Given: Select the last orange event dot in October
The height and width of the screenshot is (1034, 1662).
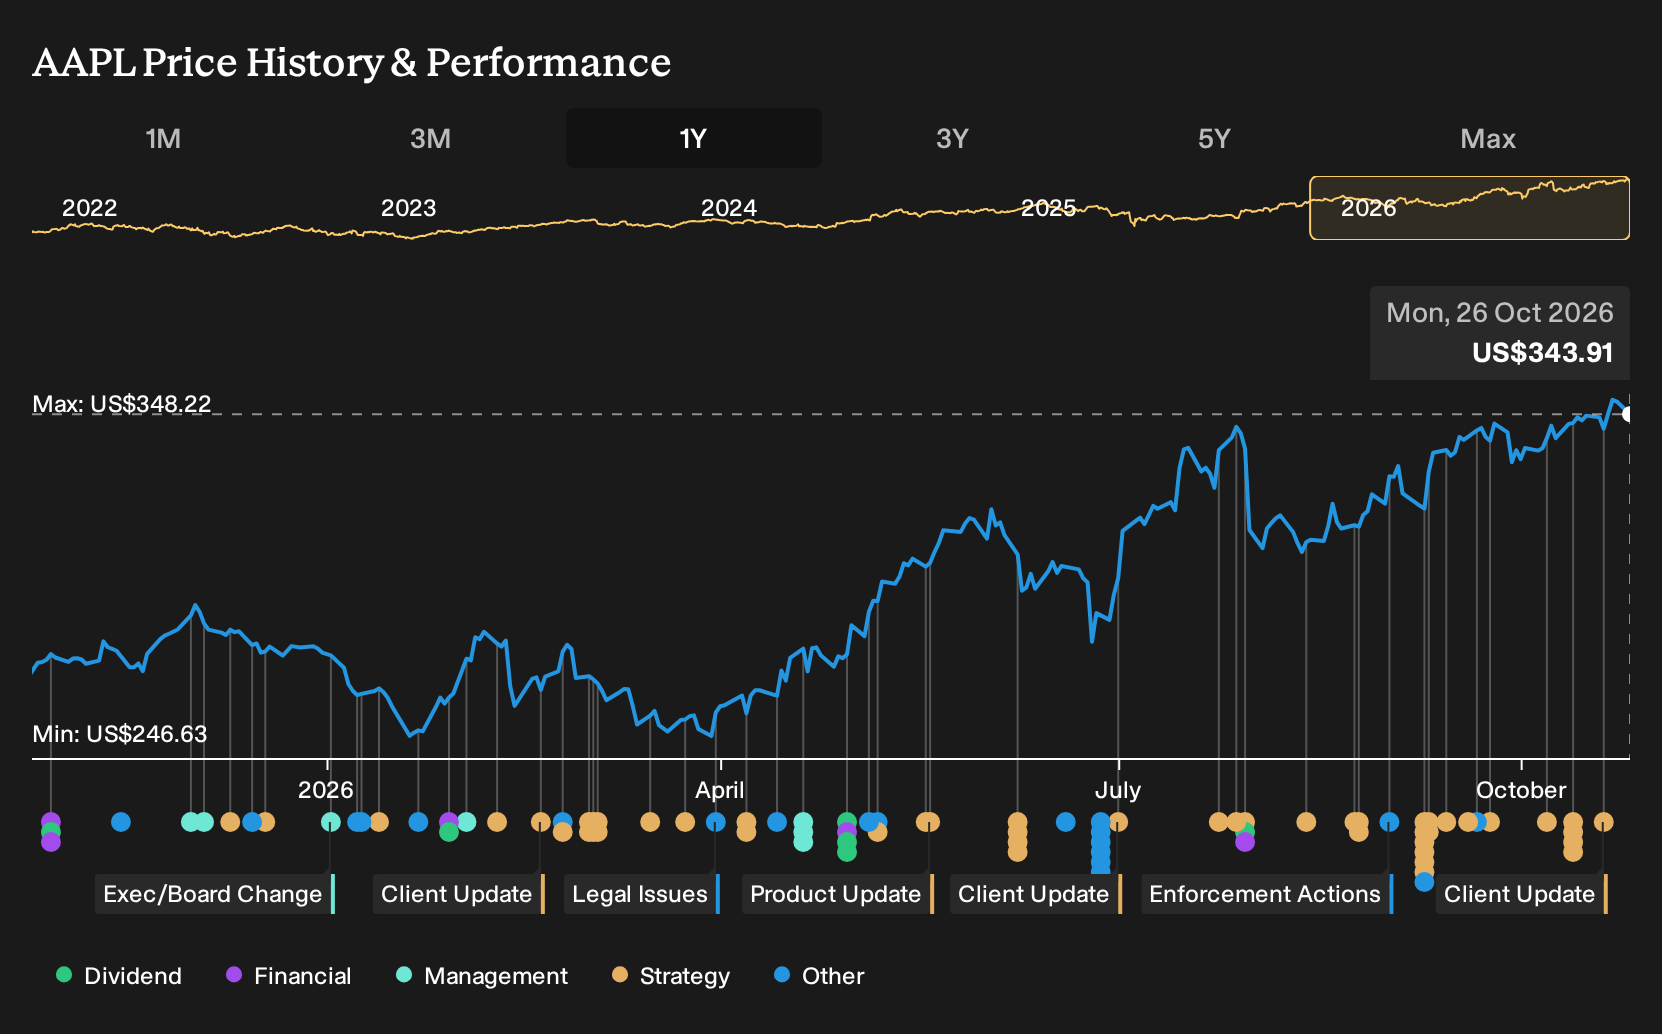Looking at the screenshot, I should click(1604, 822).
